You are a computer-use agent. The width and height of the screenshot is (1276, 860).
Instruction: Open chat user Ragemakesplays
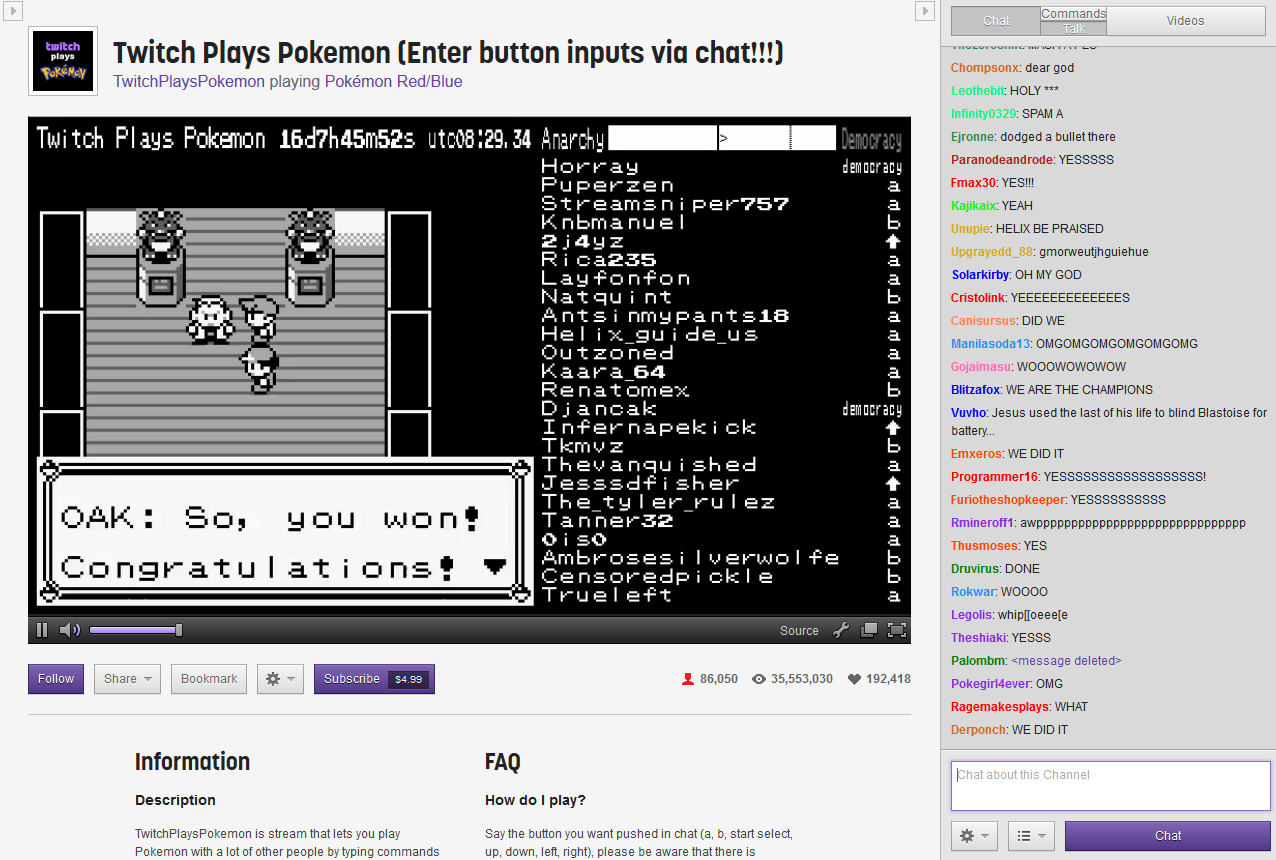point(1000,707)
